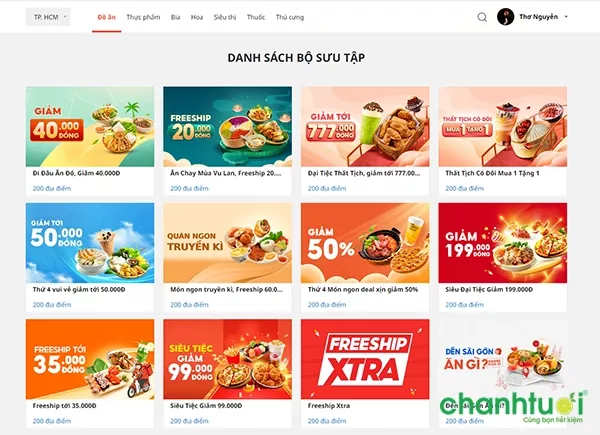The image size is (600, 435).
Task: Click Giảm tới 777.000 đồng banner
Action: pyautogui.click(x=365, y=127)
